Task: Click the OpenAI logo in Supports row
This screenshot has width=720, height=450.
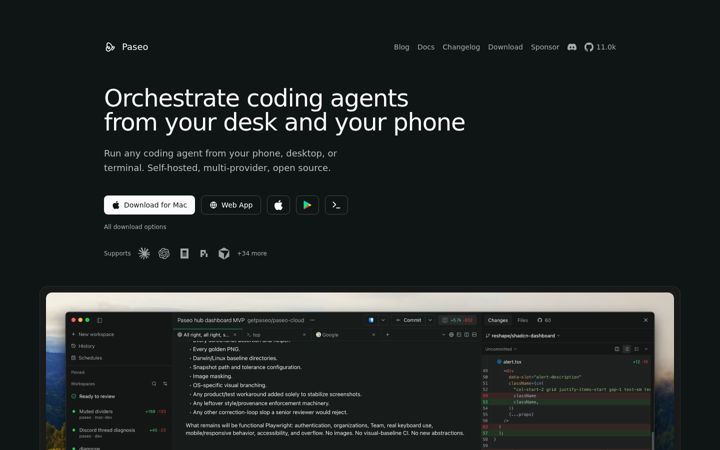Action: point(164,253)
